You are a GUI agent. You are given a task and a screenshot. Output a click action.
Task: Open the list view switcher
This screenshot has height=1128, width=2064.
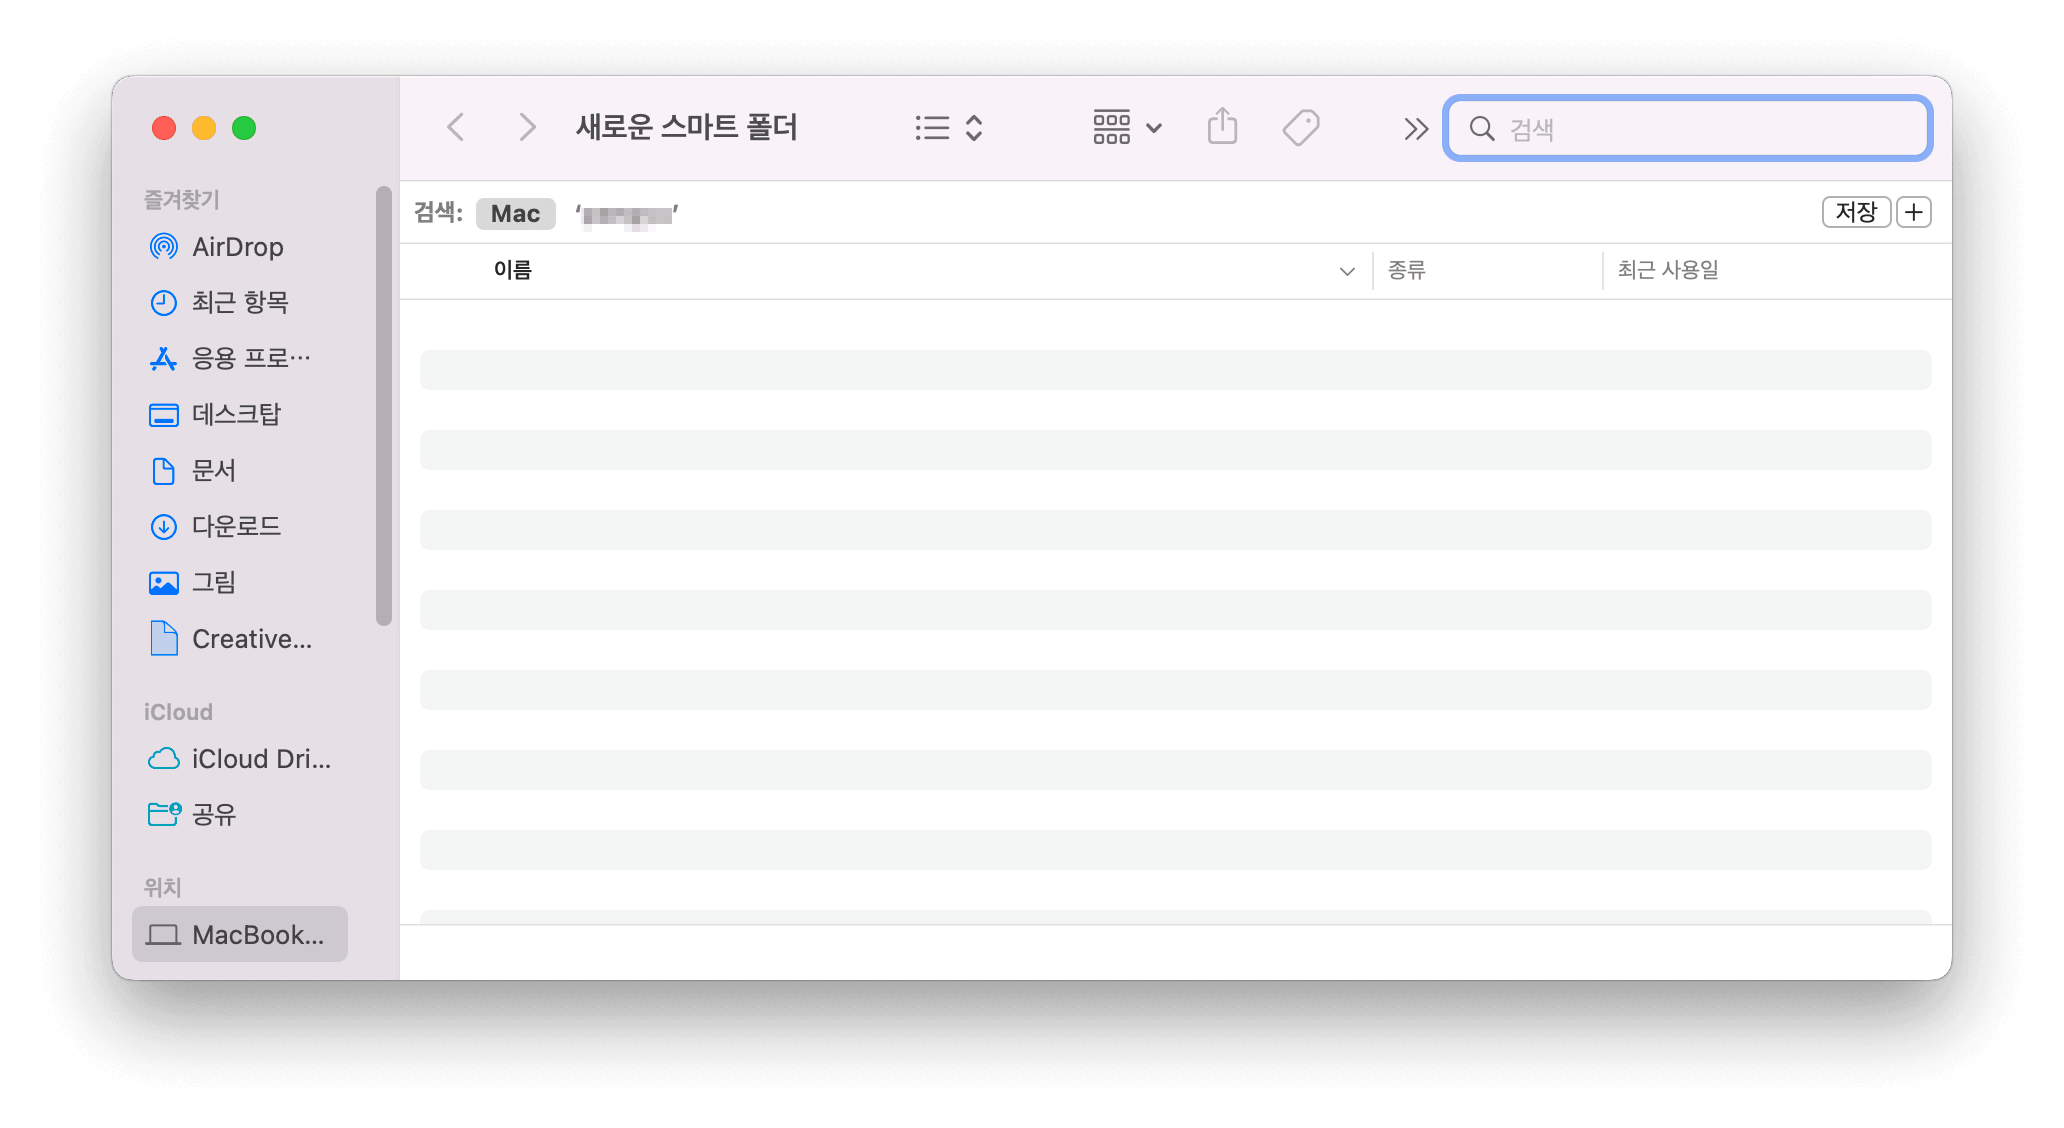tap(948, 128)
